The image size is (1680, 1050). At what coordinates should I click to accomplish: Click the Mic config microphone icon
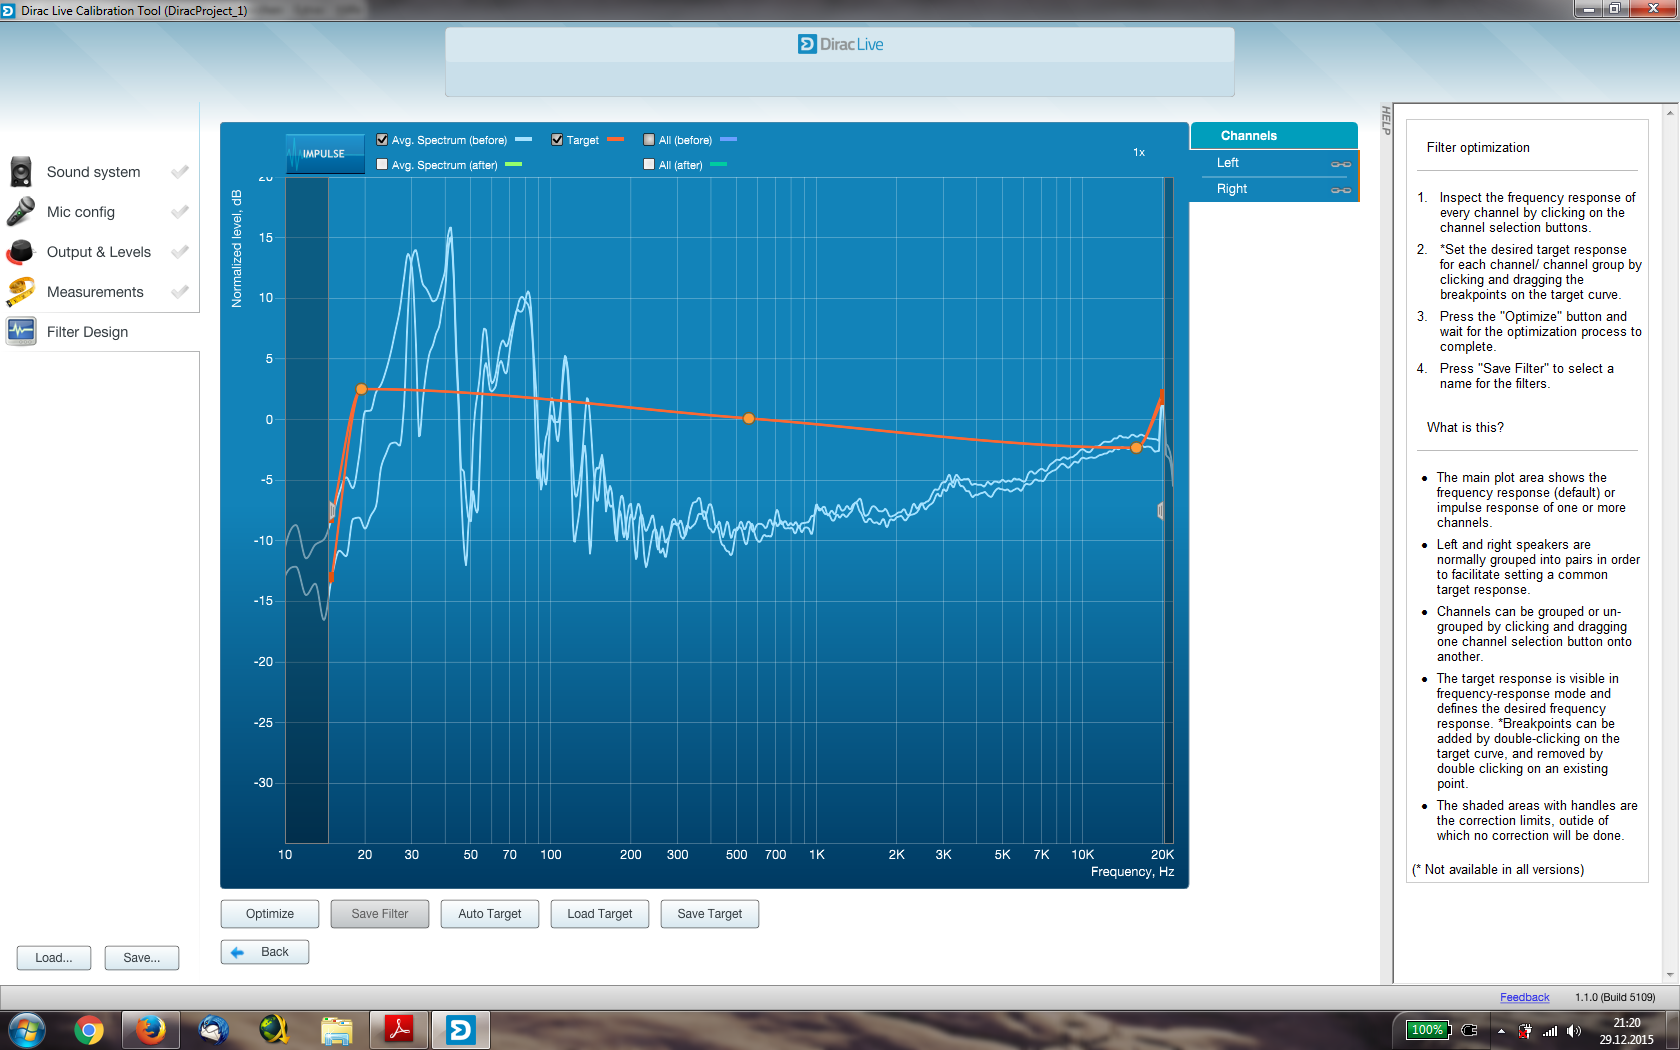tap(21, 212)
